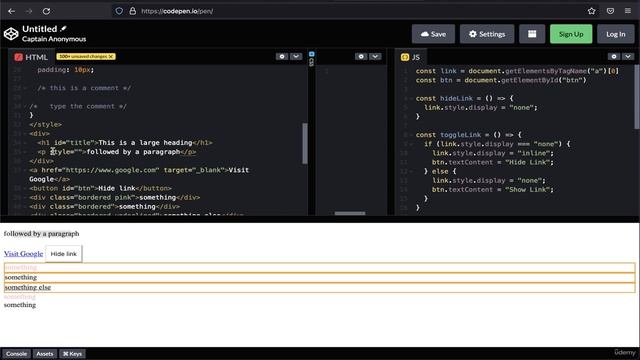640x360 pixels.
Task: Click the JS editor vertical scrollbar
Action: pos(637,97)
